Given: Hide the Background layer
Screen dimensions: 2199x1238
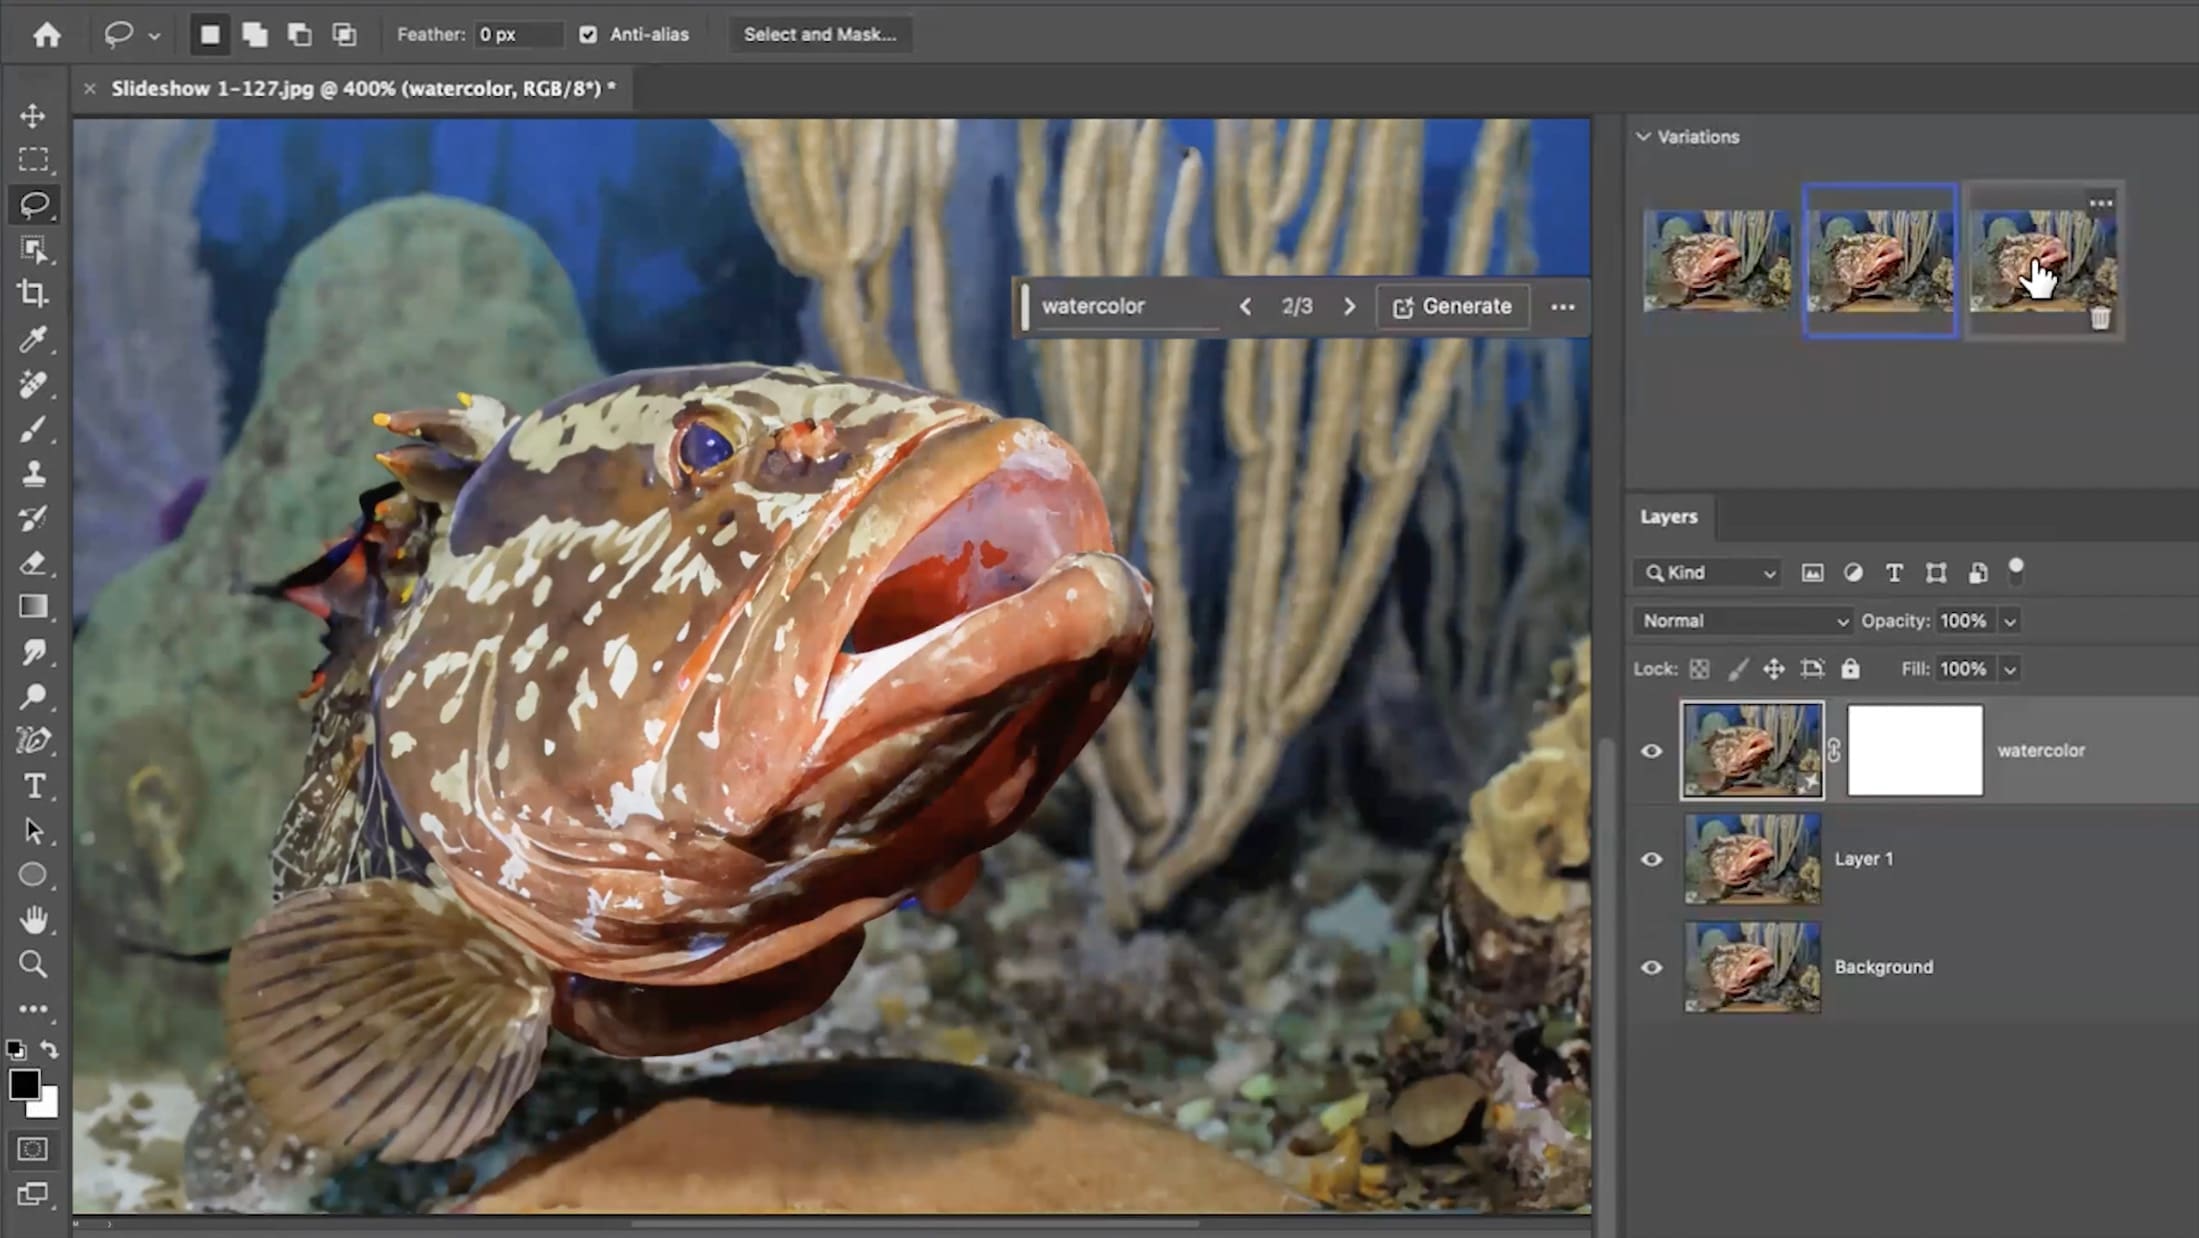Looking at the screenshot, I should (x=1652, y=967).
